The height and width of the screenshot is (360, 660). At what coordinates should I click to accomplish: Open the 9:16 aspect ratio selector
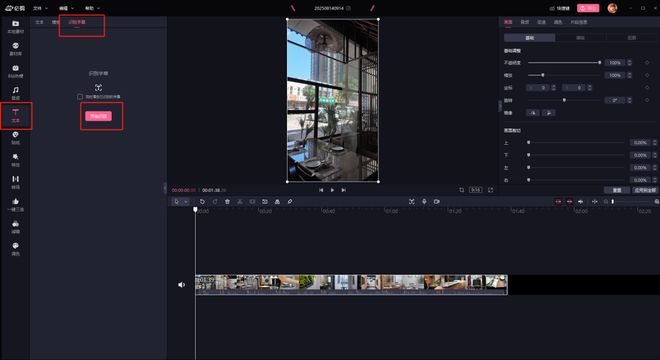pos(476,190)
